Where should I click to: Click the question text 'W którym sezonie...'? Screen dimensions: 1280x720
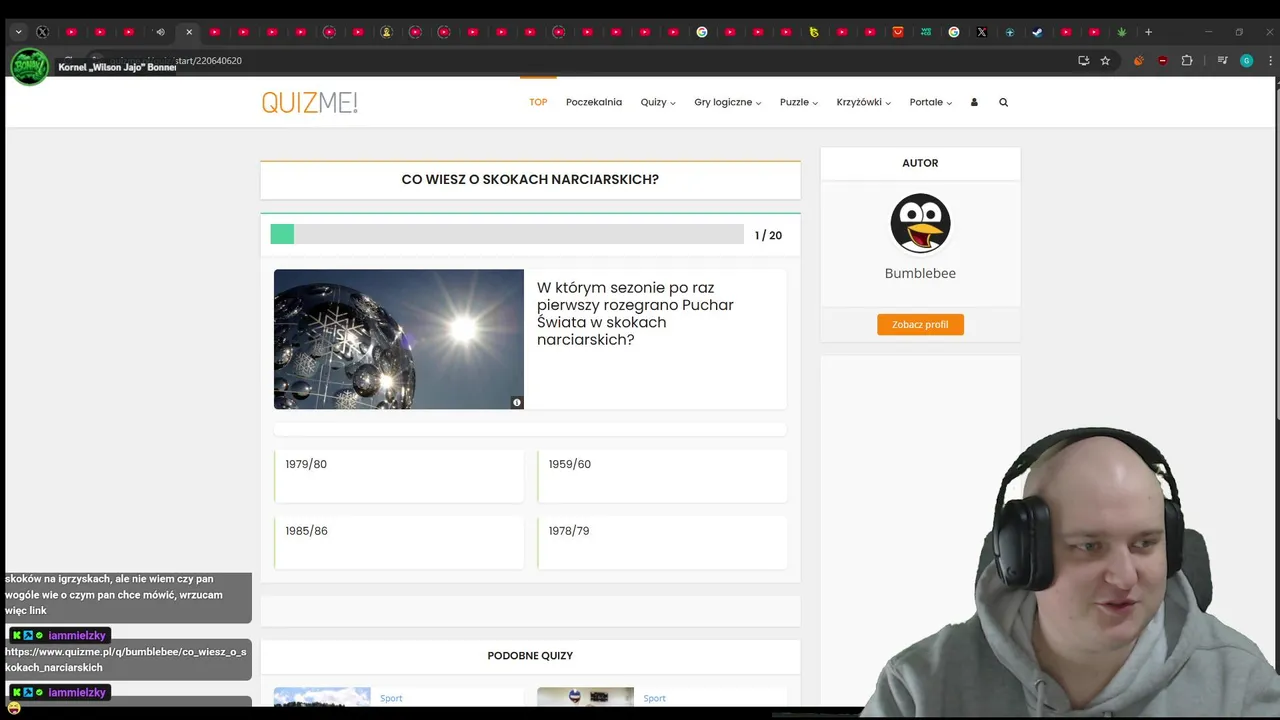click(635, 314)
